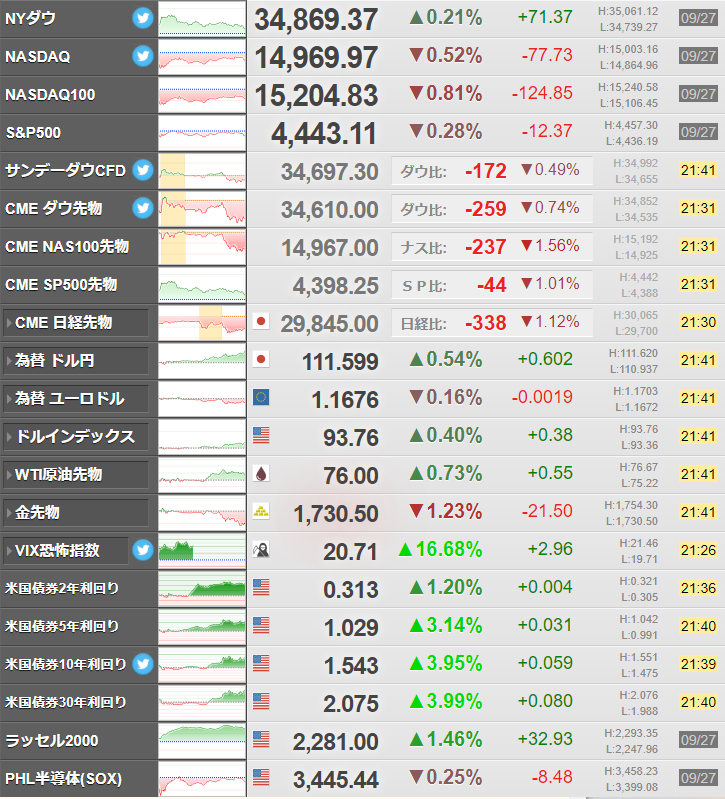Click the VIX change value ▲16.68%

coord(440,549)
